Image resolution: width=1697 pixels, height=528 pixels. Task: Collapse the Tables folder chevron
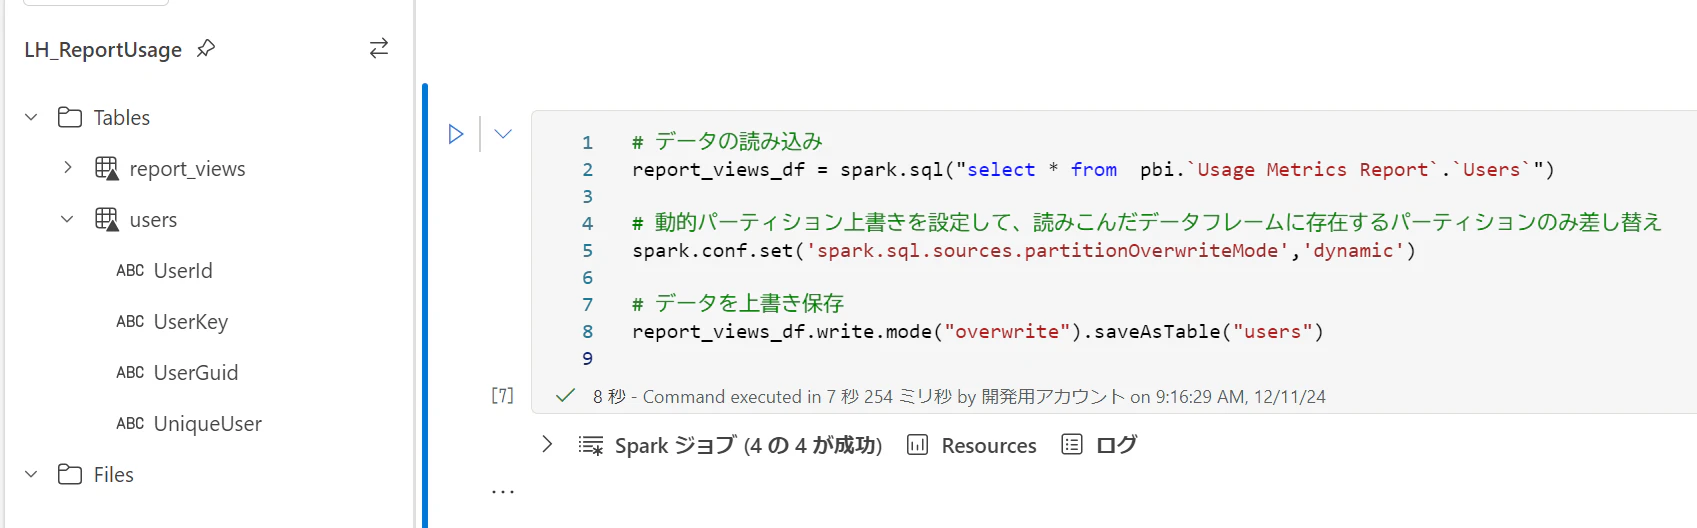31,117
